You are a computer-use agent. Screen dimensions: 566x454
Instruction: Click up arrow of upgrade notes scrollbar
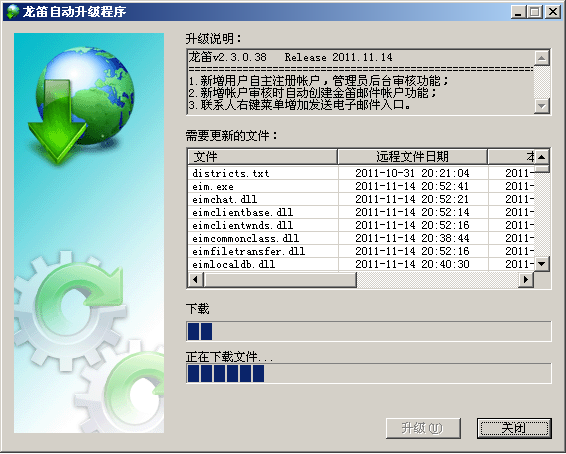pyautogui.click(x=541, y=58)
